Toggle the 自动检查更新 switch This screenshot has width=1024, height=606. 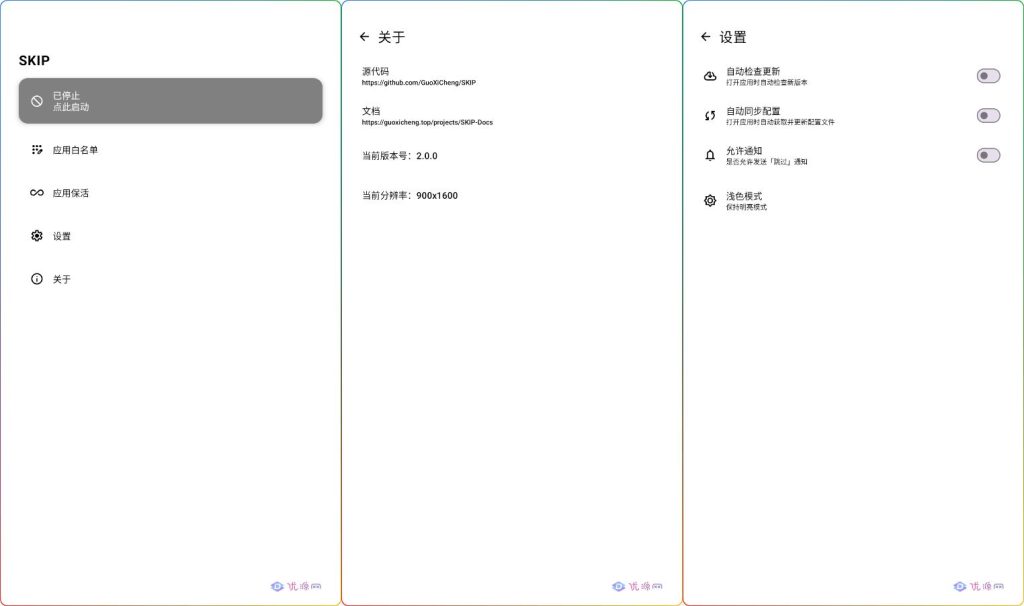click(x=988, y=76)
